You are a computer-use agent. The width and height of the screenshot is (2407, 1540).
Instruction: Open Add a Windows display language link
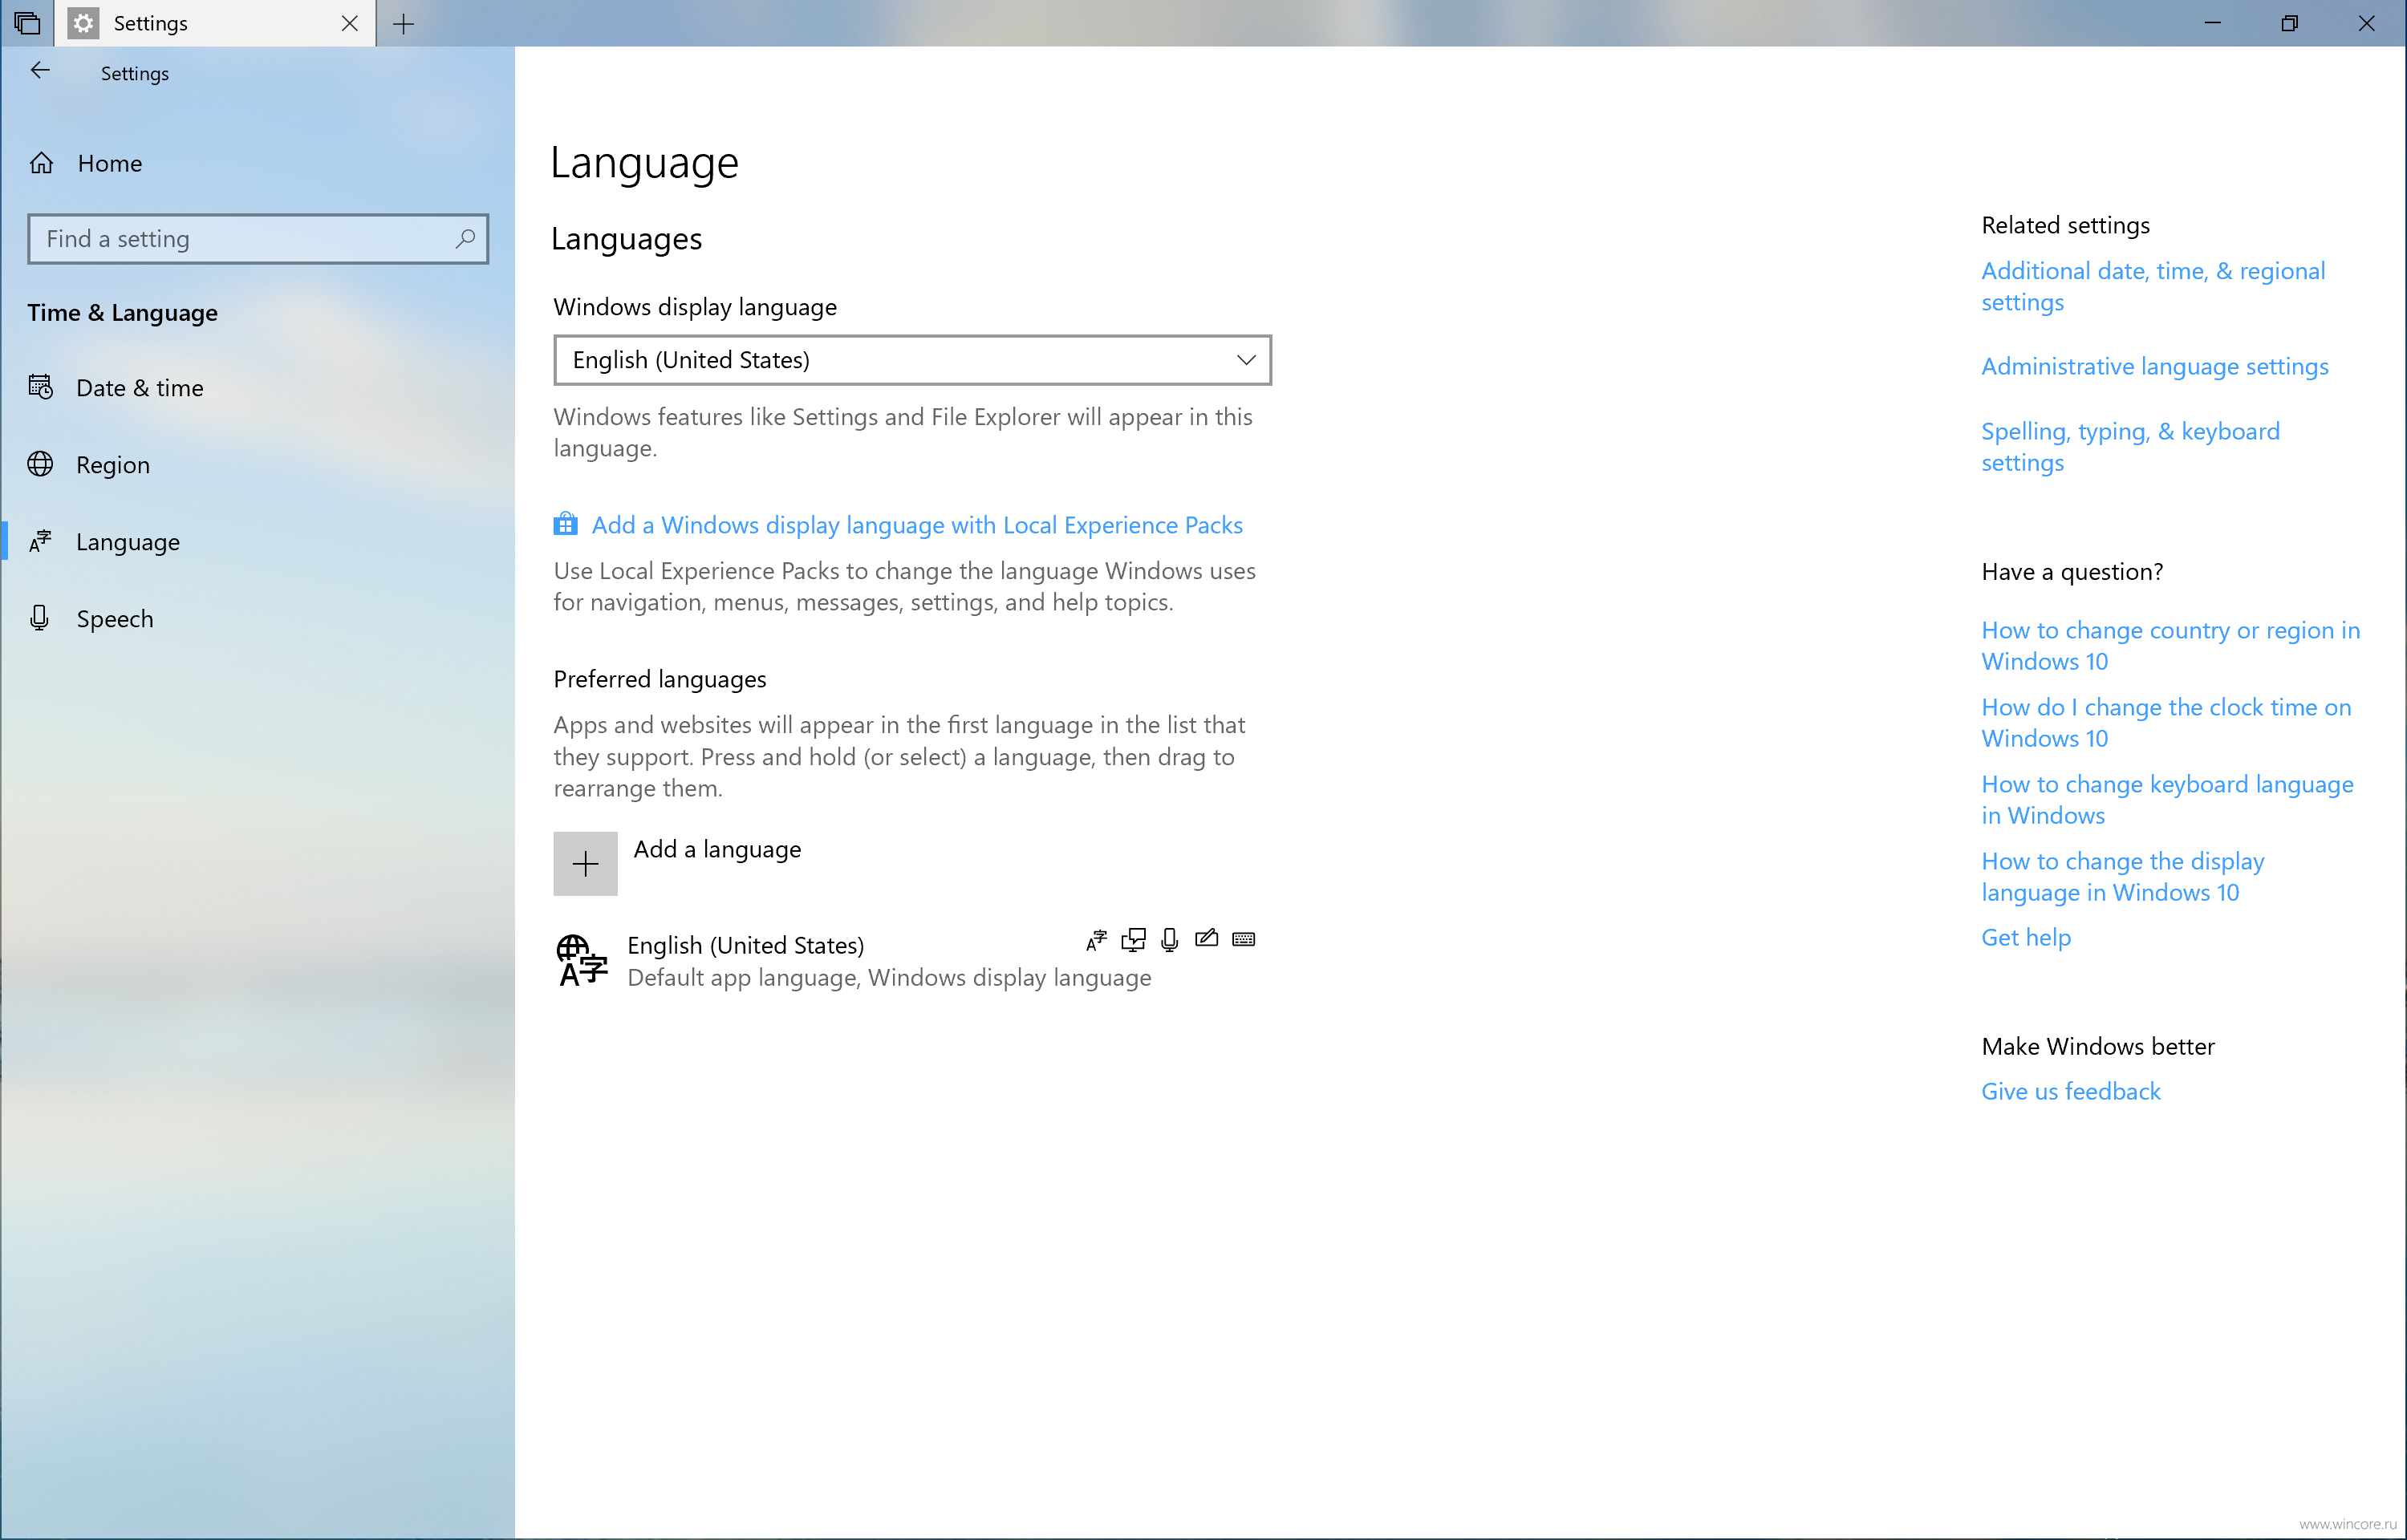pyautogui.click(x=917, y=525)
